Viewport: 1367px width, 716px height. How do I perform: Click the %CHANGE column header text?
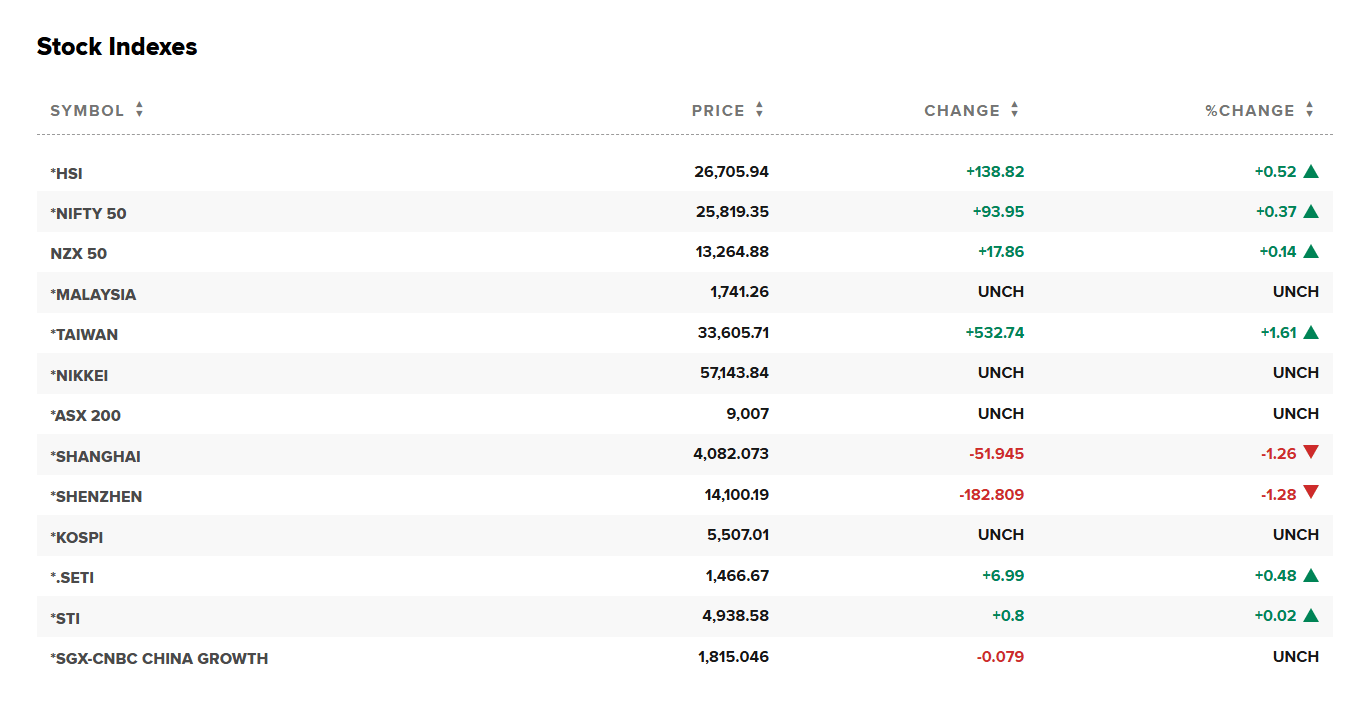(x=1250, y=110)
